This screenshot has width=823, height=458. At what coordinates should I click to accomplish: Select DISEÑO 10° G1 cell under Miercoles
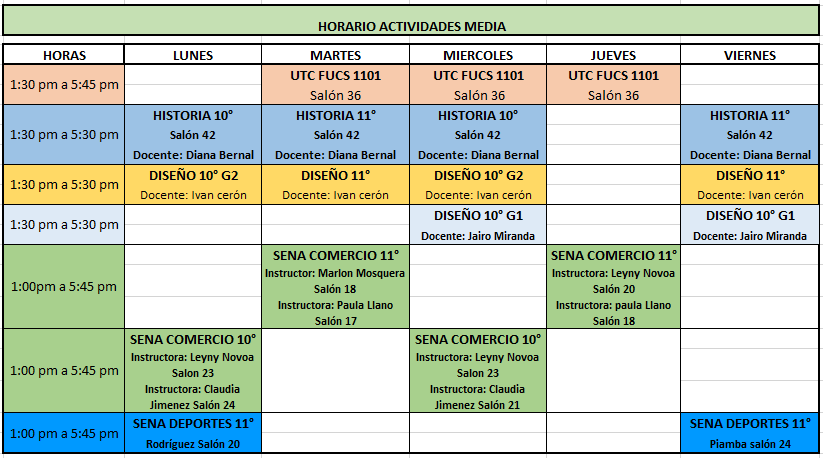(478, 215)
